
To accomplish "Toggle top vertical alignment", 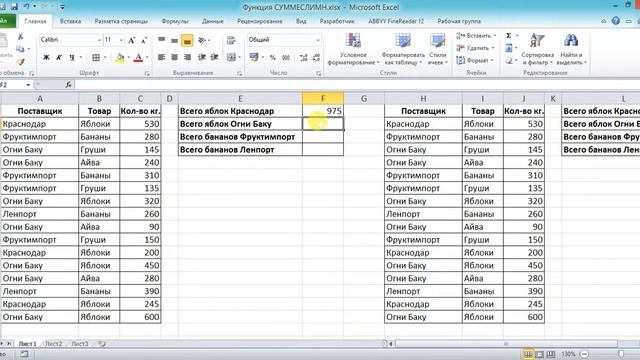I will click(x=162, y=40).
